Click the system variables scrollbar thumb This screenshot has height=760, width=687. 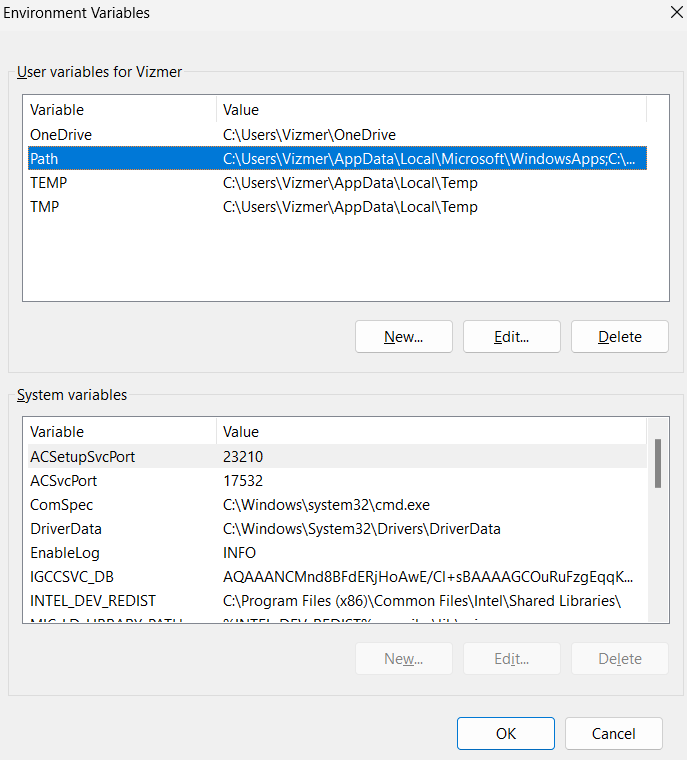657,463
